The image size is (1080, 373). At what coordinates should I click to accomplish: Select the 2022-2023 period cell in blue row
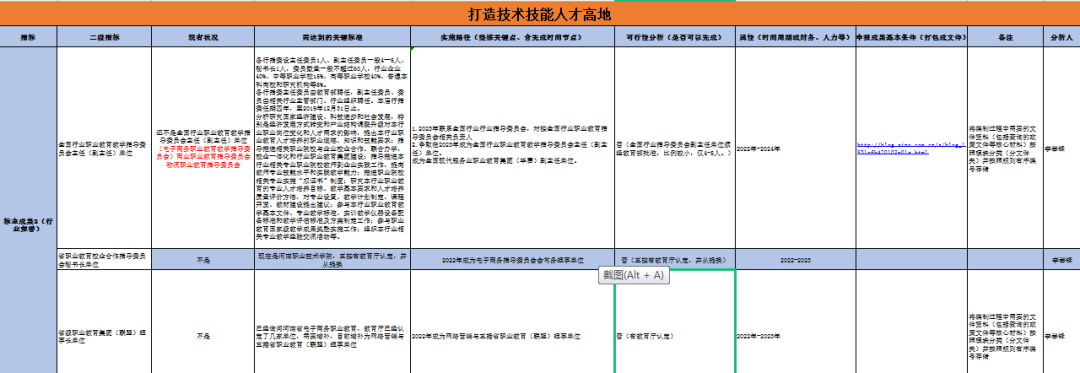[796, 259]
